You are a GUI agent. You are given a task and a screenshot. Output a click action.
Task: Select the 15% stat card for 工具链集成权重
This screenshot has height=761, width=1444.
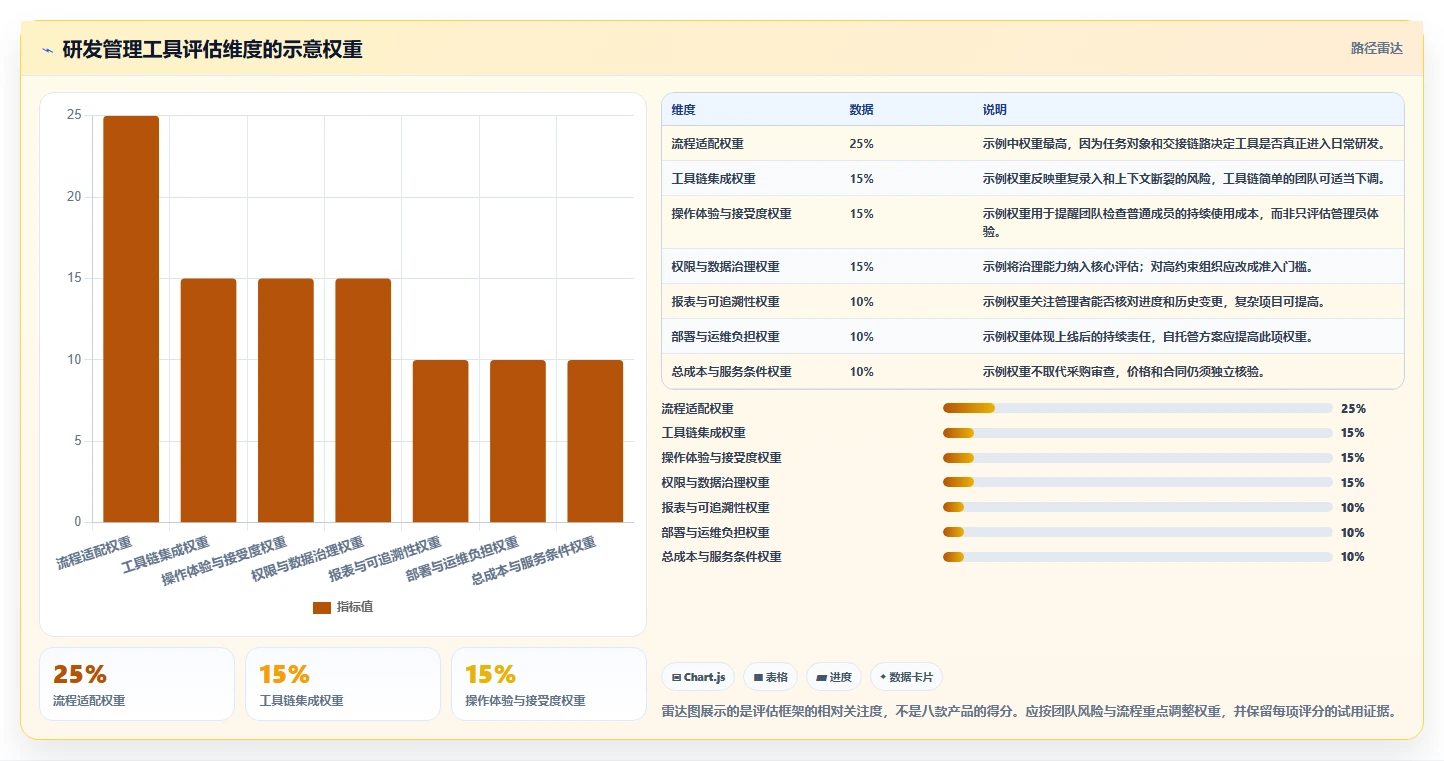[343, 684]
